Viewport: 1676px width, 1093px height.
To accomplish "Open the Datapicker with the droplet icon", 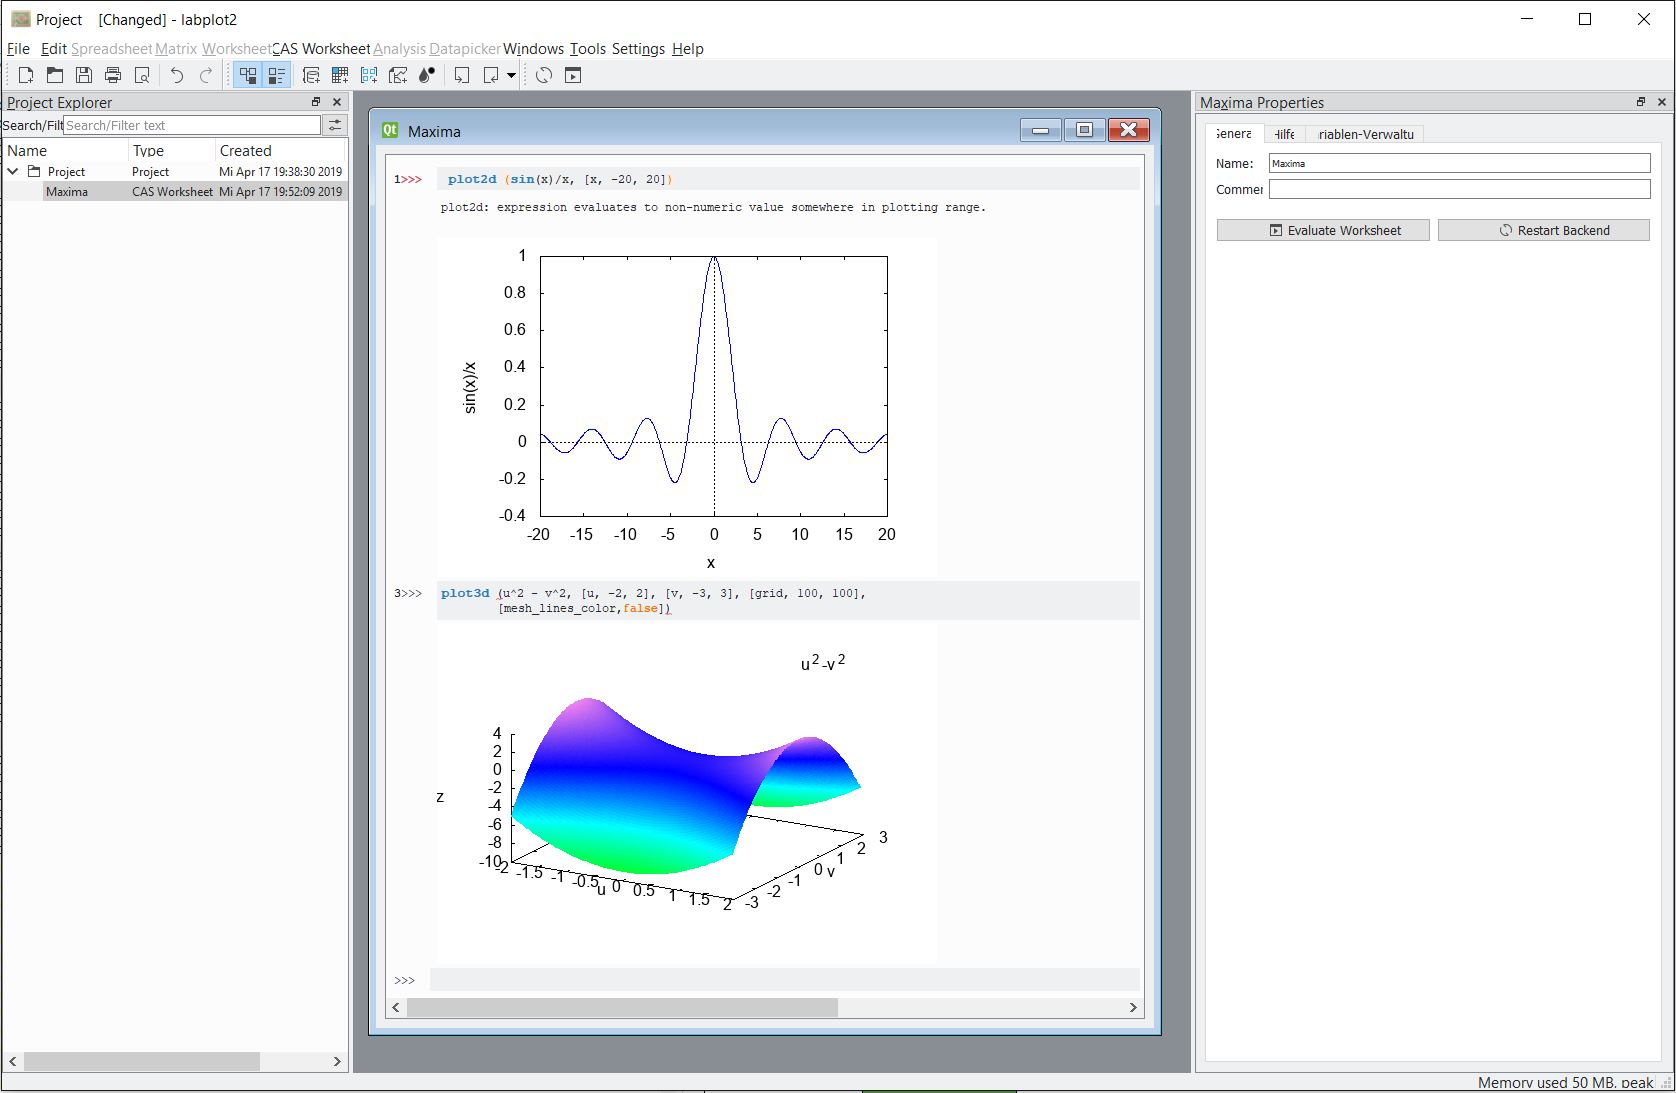I will tap(425, 74).
